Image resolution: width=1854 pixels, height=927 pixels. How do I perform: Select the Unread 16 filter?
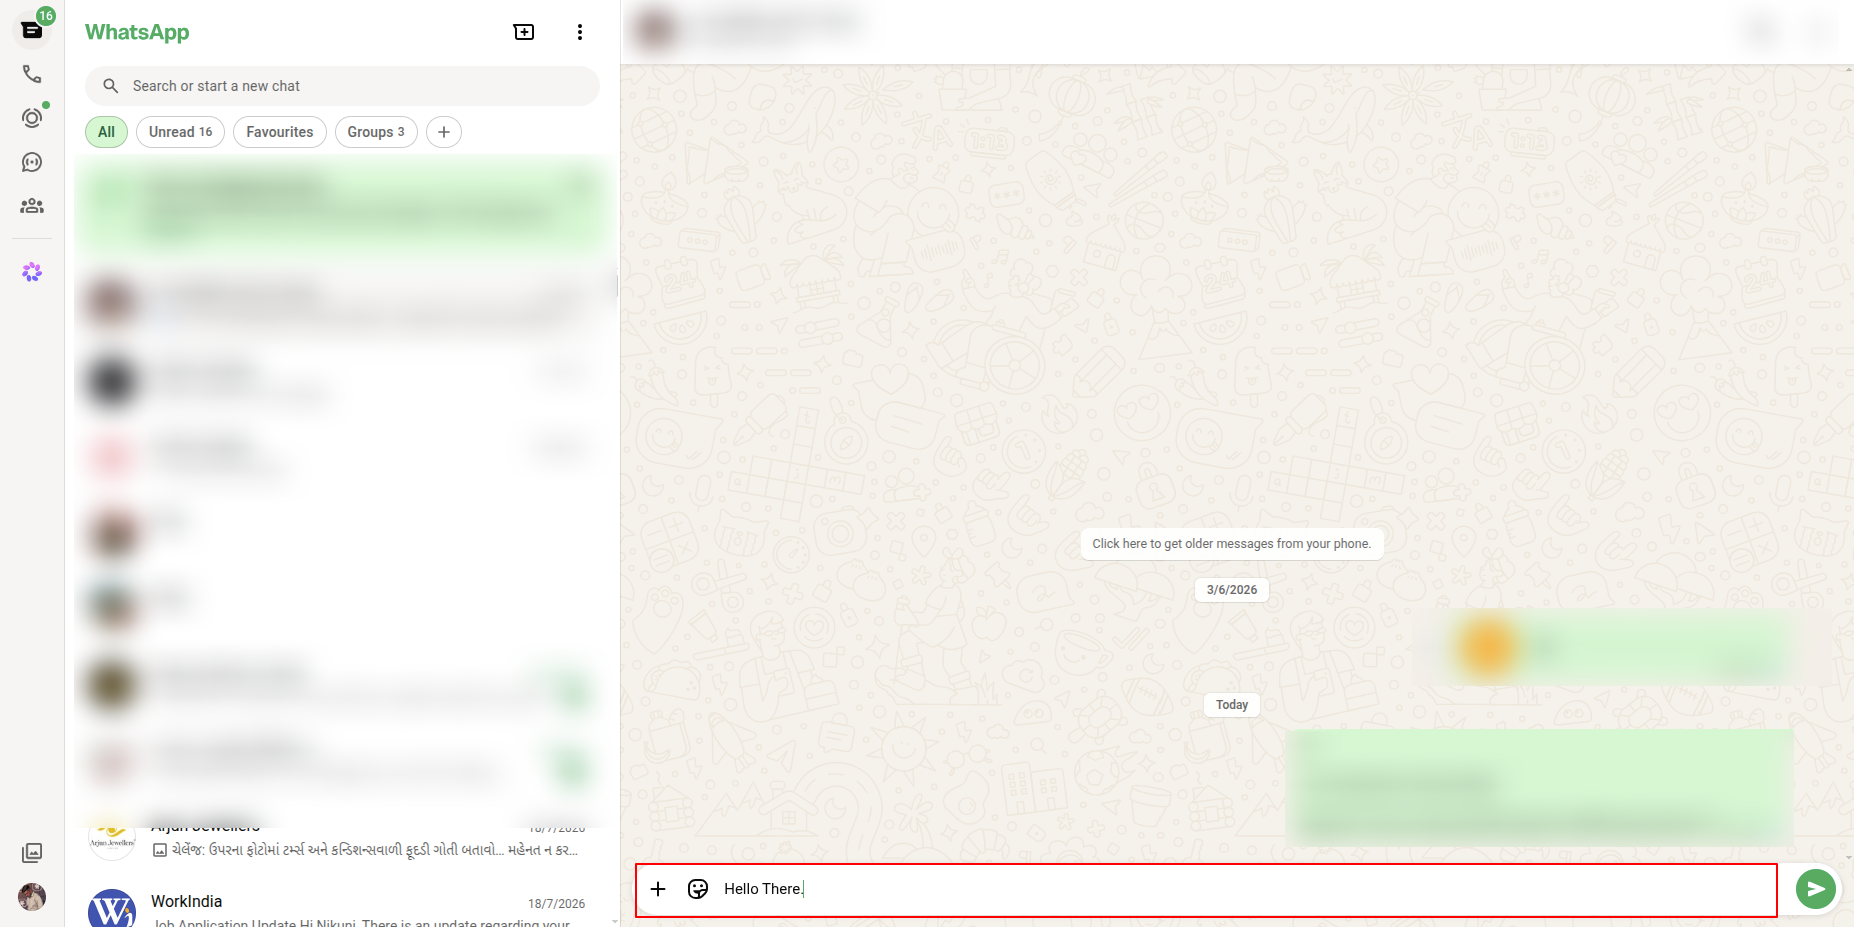pyautogui.click(x=180, y=132)
